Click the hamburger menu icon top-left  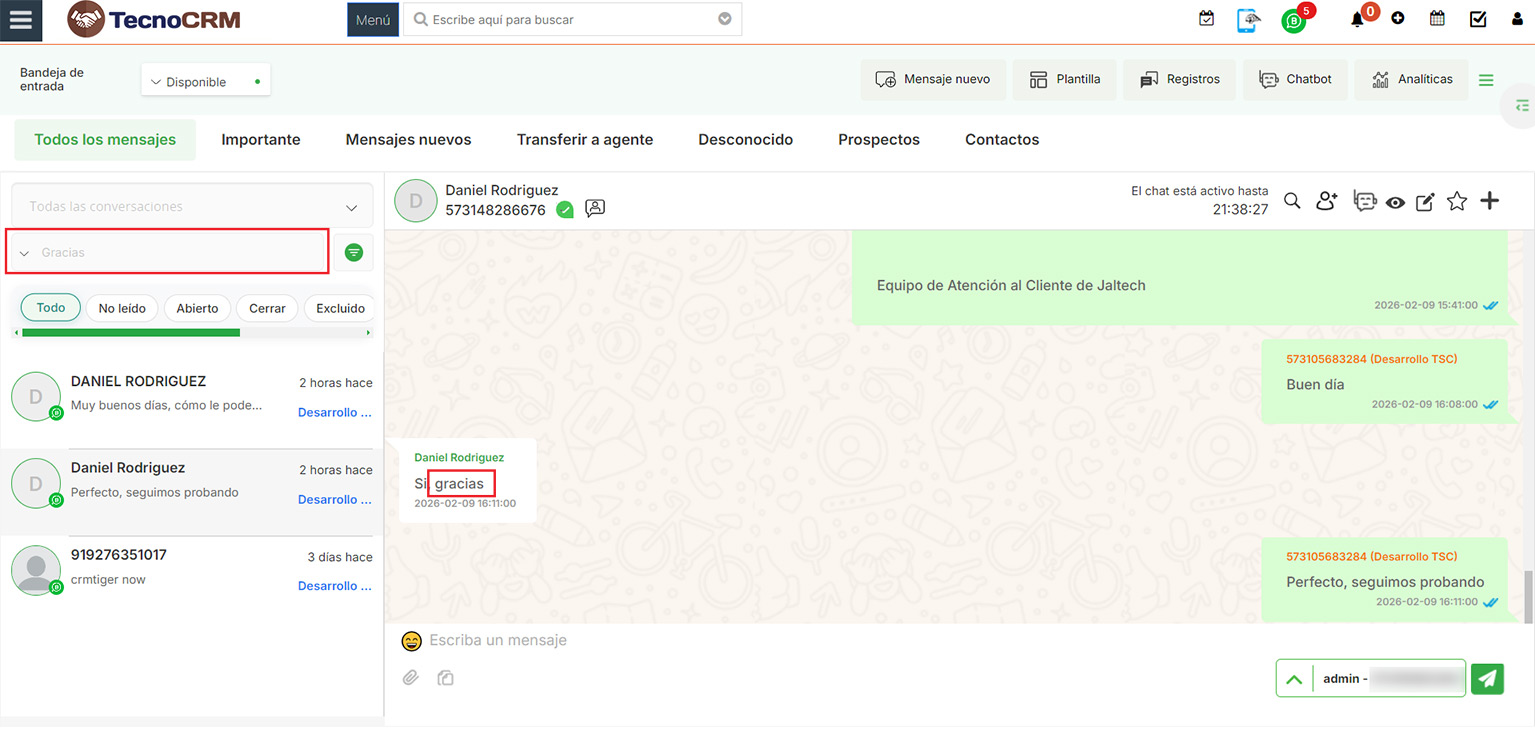20,20
